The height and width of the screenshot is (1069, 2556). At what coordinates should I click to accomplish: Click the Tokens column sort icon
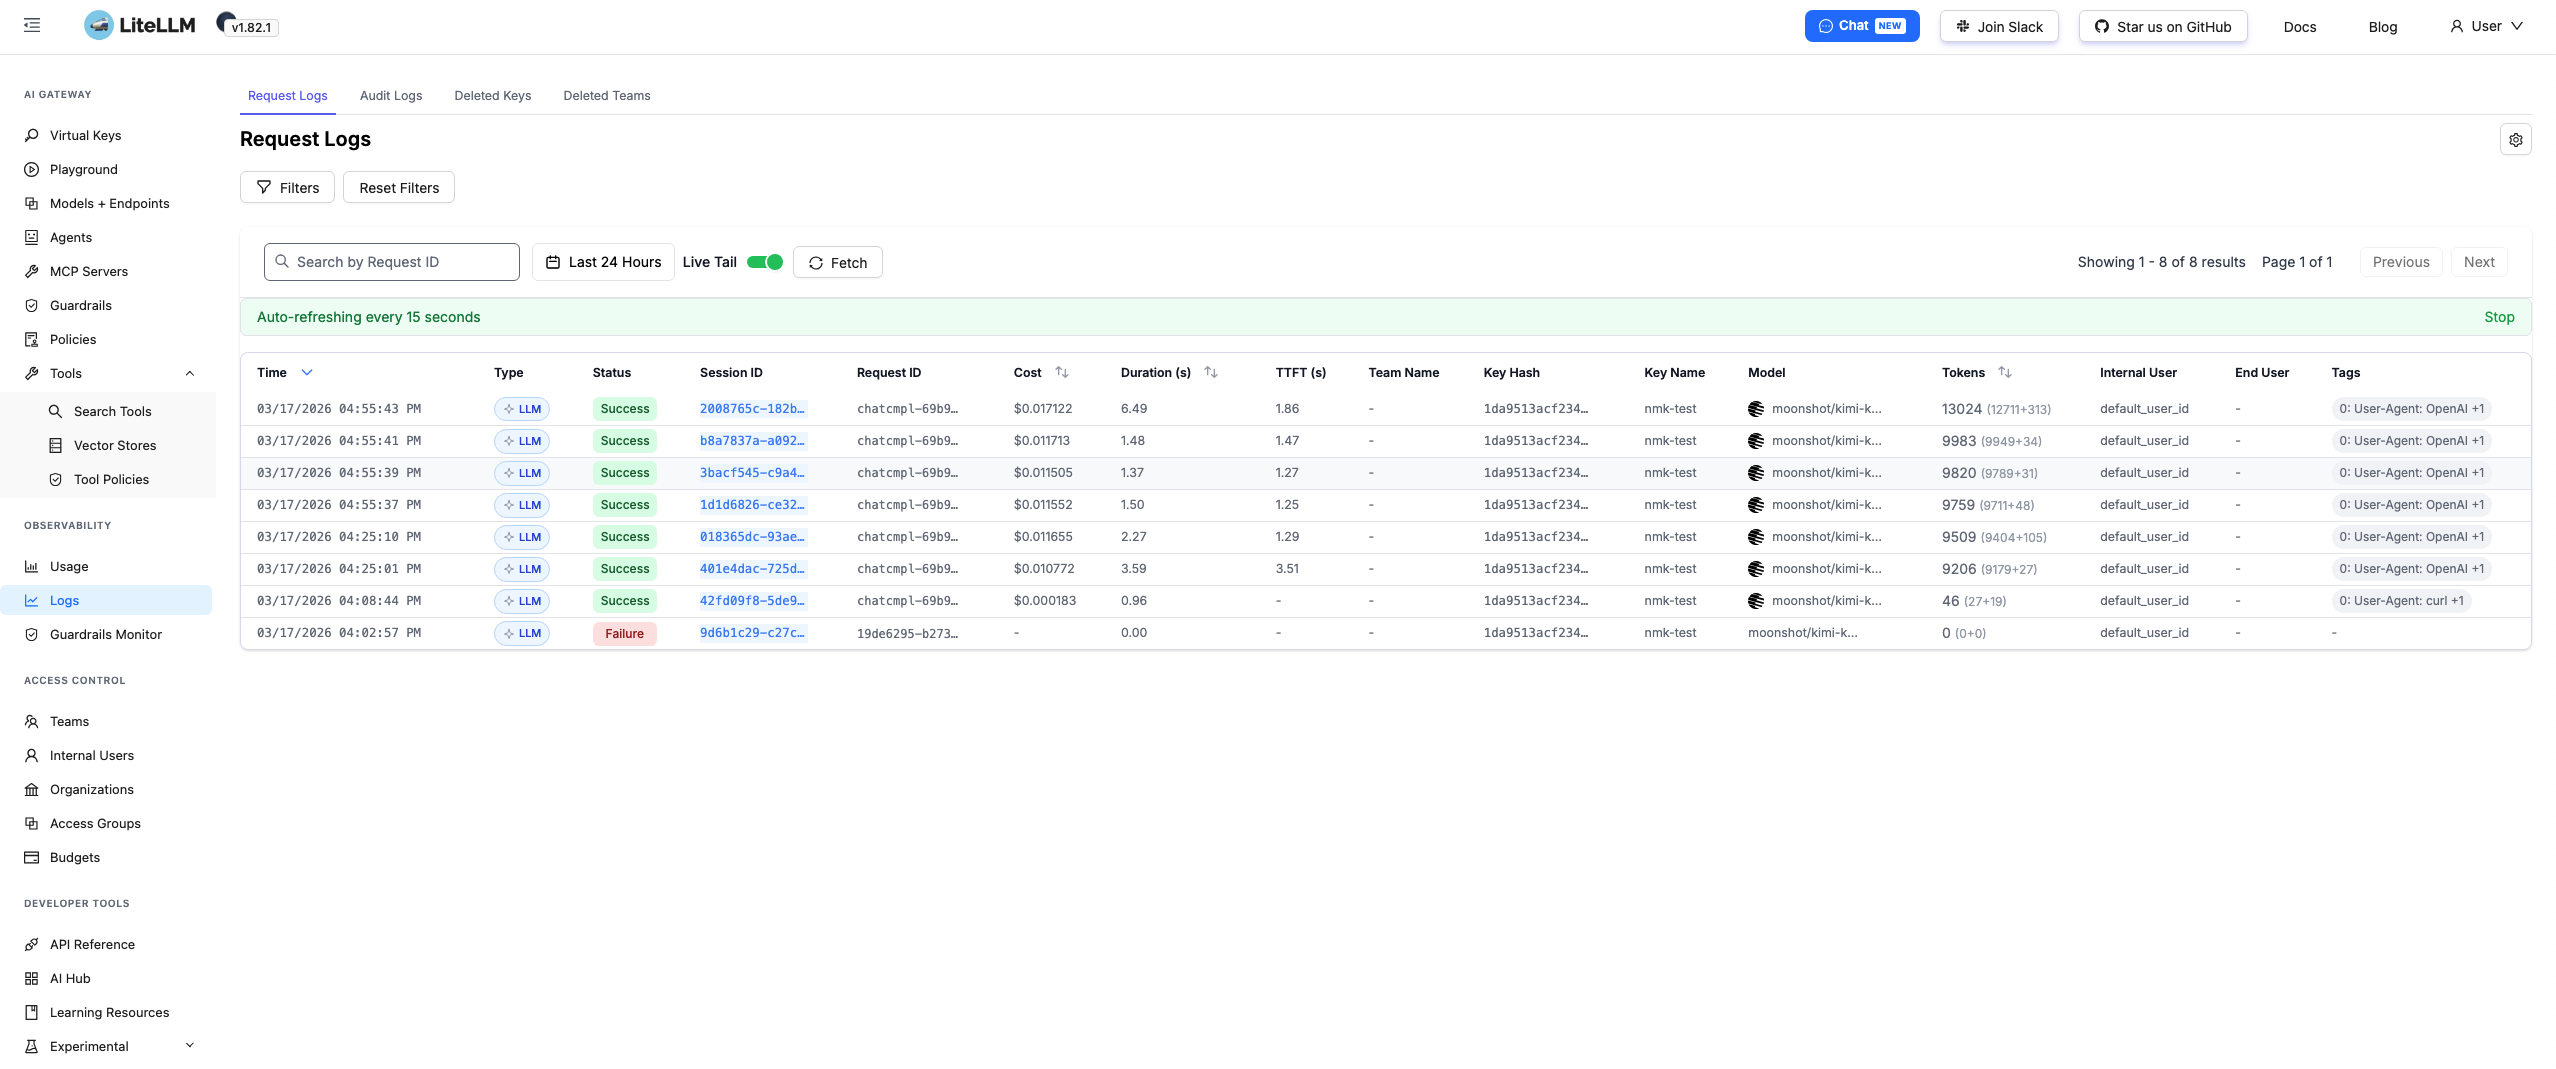click(2005, 373)
